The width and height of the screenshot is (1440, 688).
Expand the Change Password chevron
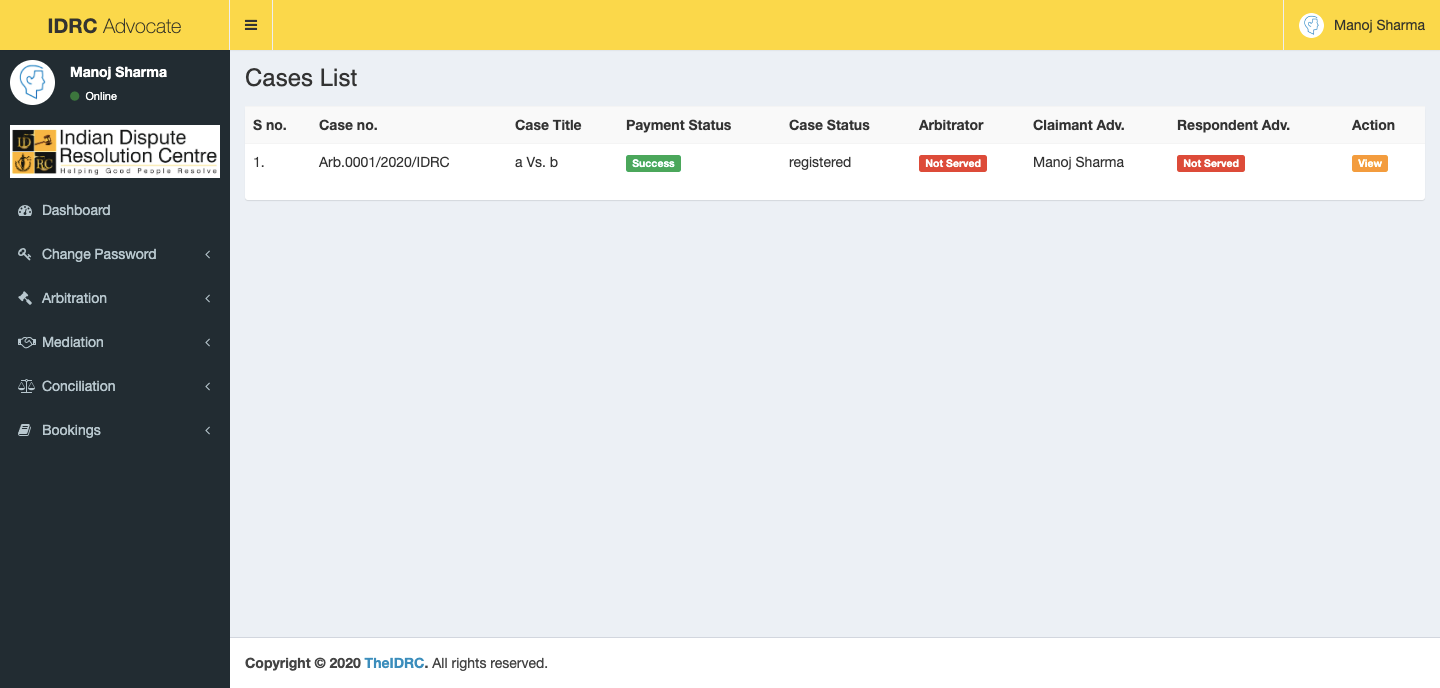pos(208,255)
